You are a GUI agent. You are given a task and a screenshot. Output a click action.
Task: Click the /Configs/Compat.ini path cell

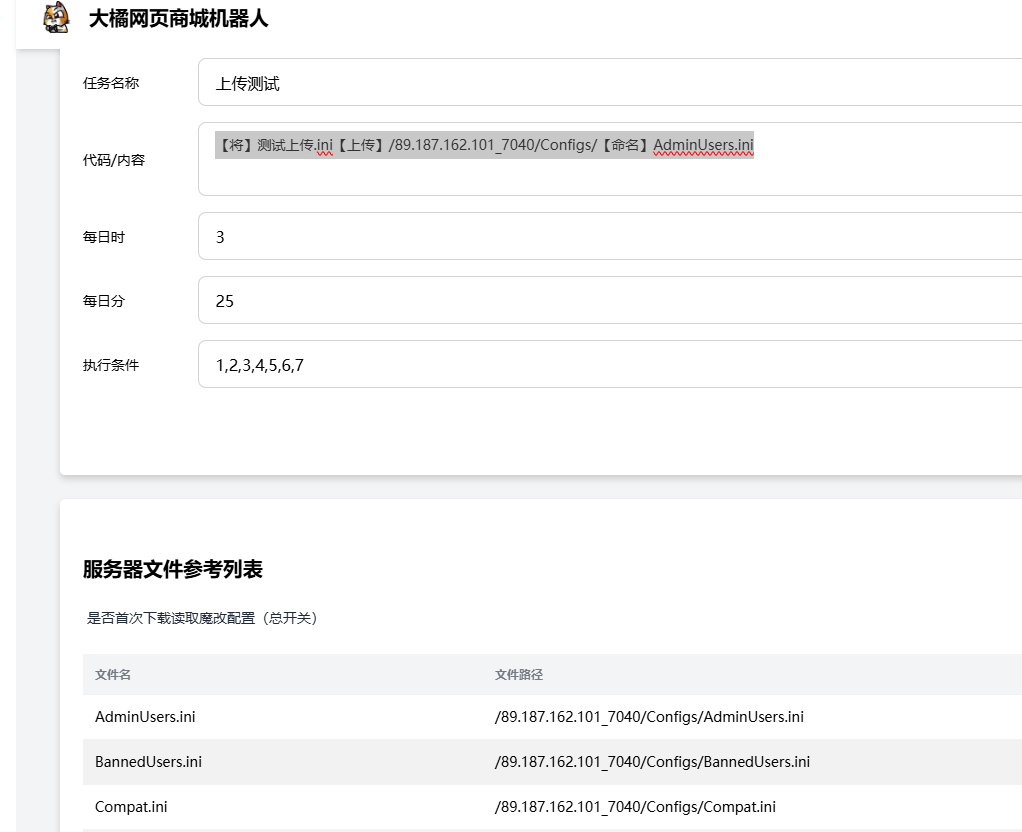coord(635,807)
